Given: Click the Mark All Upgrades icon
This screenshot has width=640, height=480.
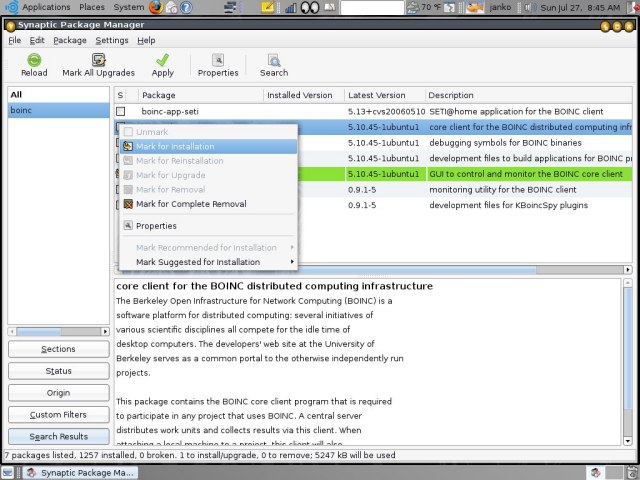Looking at the screenshot, I should [x=98, y=60].
